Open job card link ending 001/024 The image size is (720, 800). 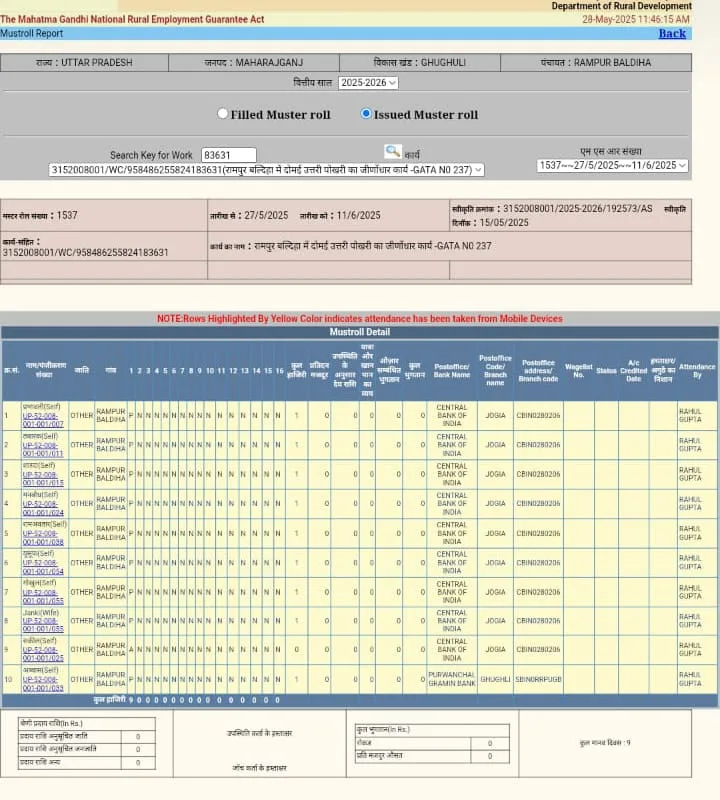click(43, 508)
